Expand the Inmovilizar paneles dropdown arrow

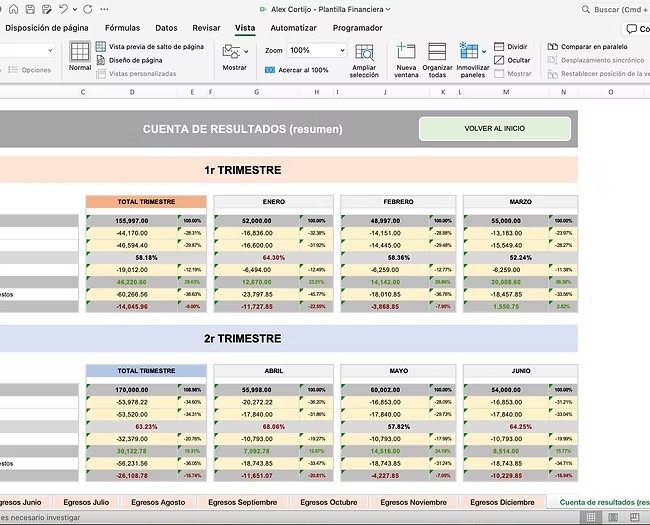[484, 52]
